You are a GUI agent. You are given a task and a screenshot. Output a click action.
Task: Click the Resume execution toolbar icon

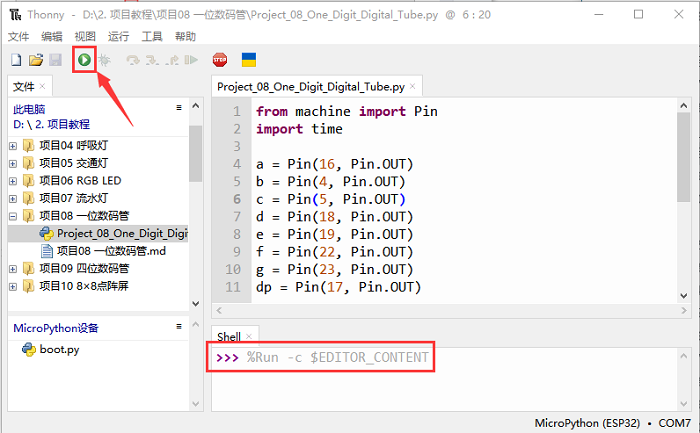click(190, 60)
